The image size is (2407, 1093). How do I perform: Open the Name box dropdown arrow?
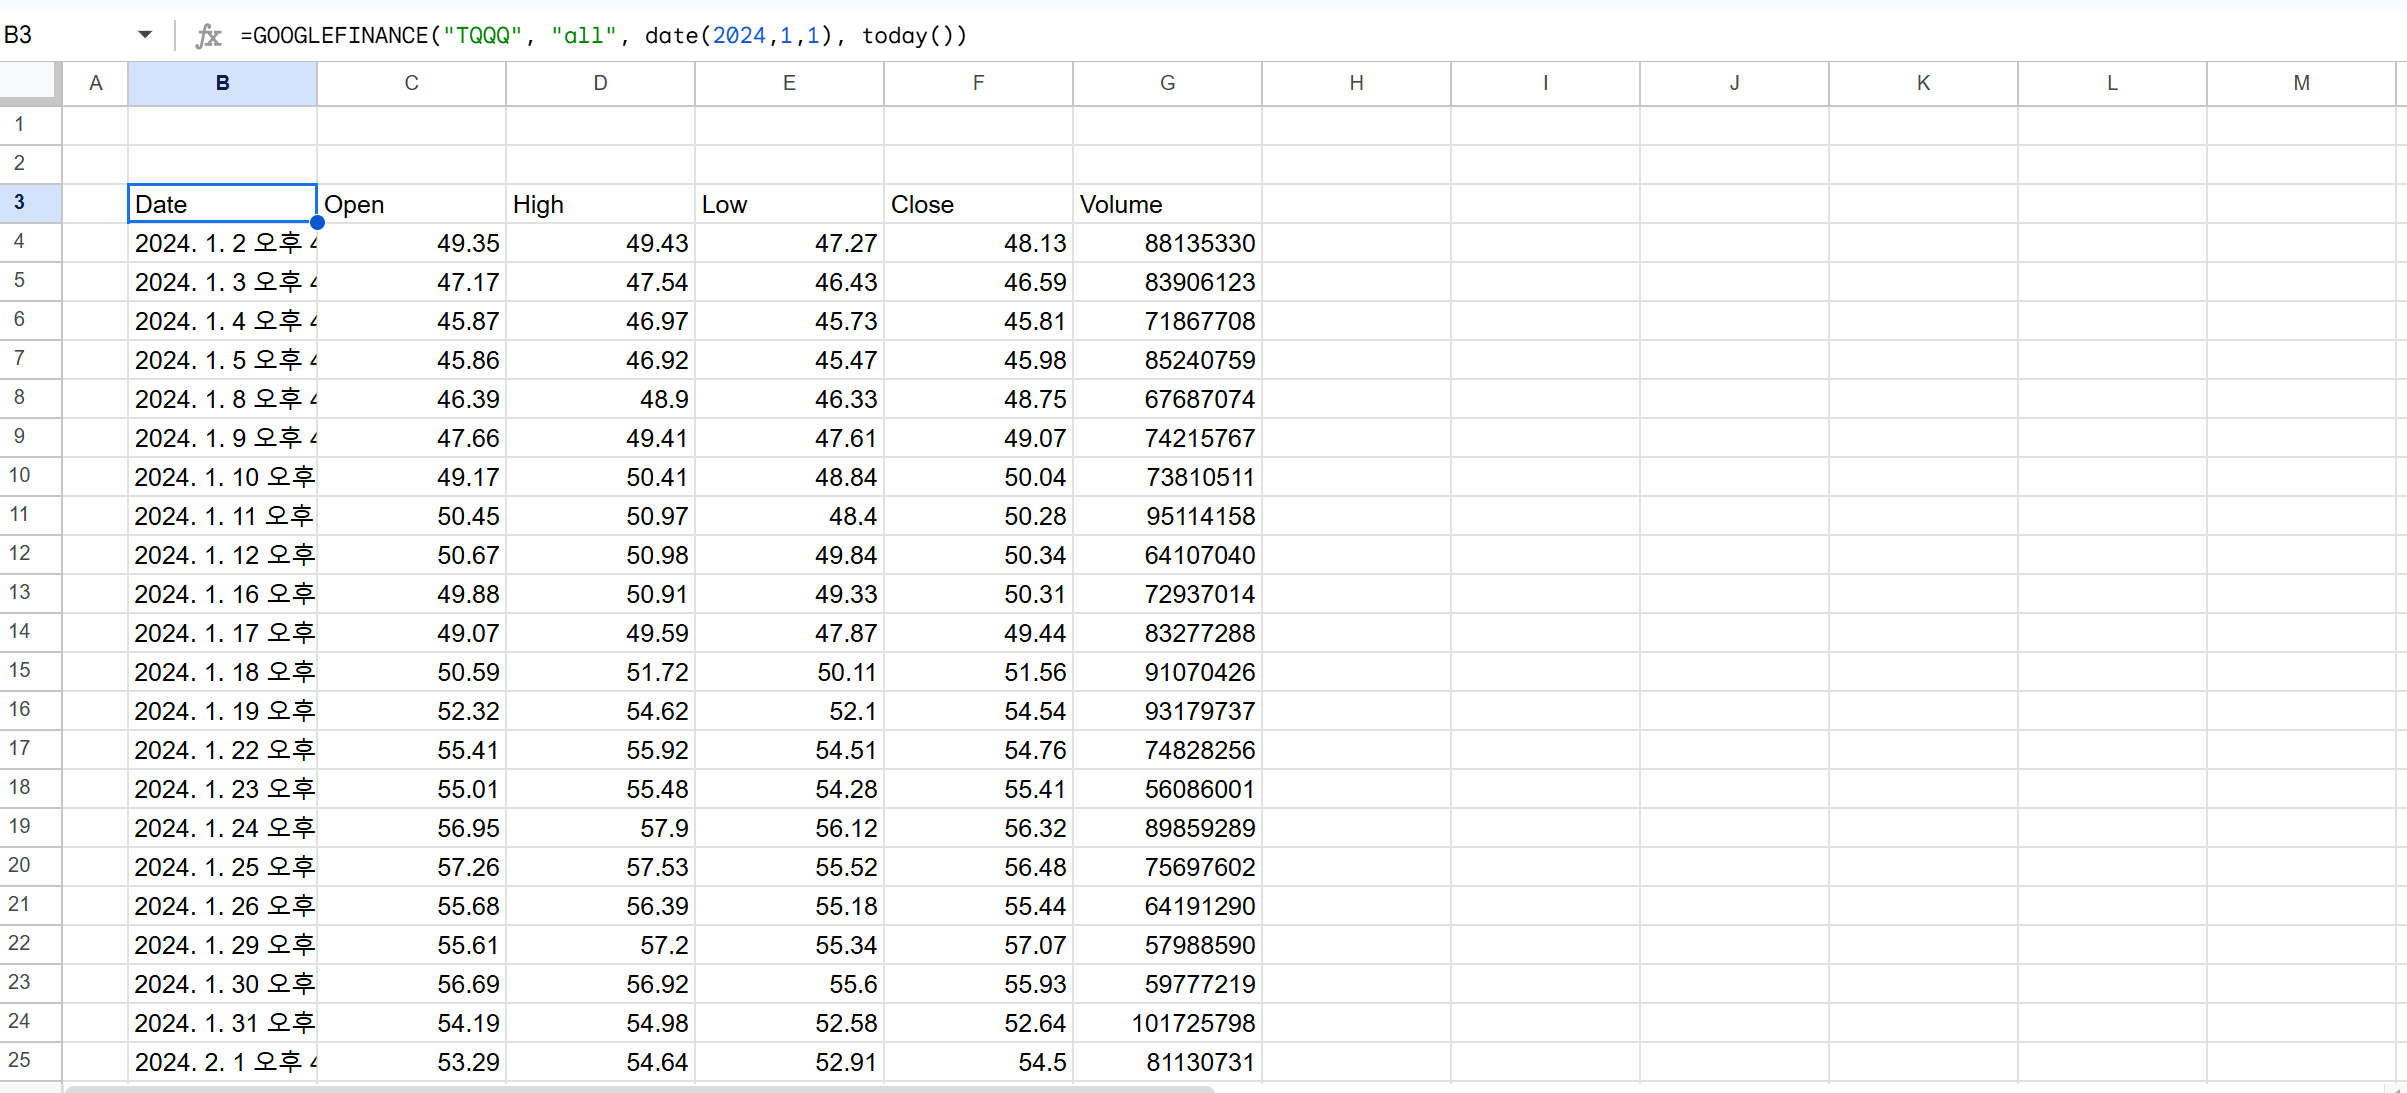[145, 35]
